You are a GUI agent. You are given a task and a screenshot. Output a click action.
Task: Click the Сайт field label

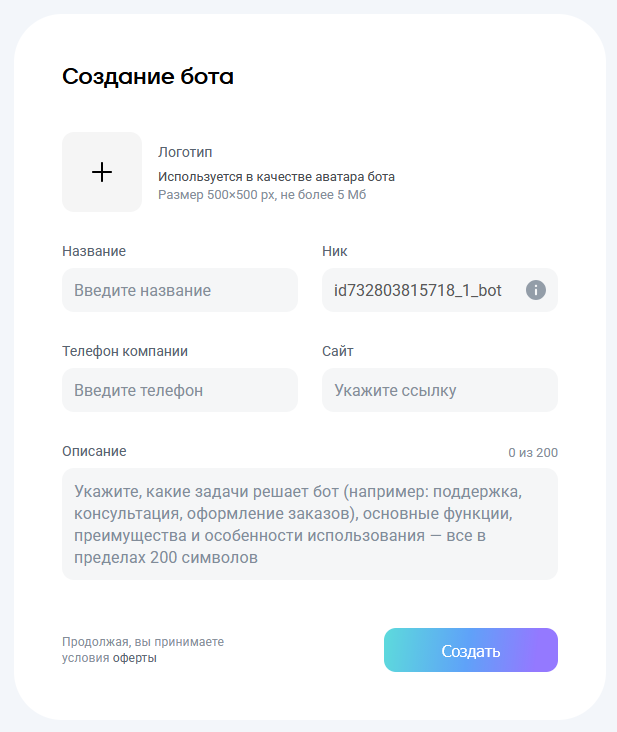tap(338, 351)
